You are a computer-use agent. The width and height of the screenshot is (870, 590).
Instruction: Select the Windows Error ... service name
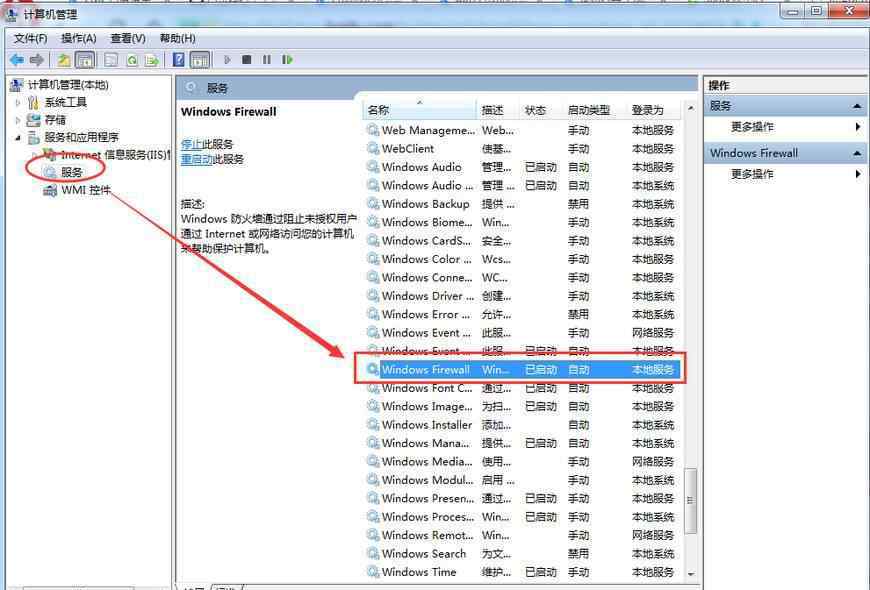(x=426, y=314)
